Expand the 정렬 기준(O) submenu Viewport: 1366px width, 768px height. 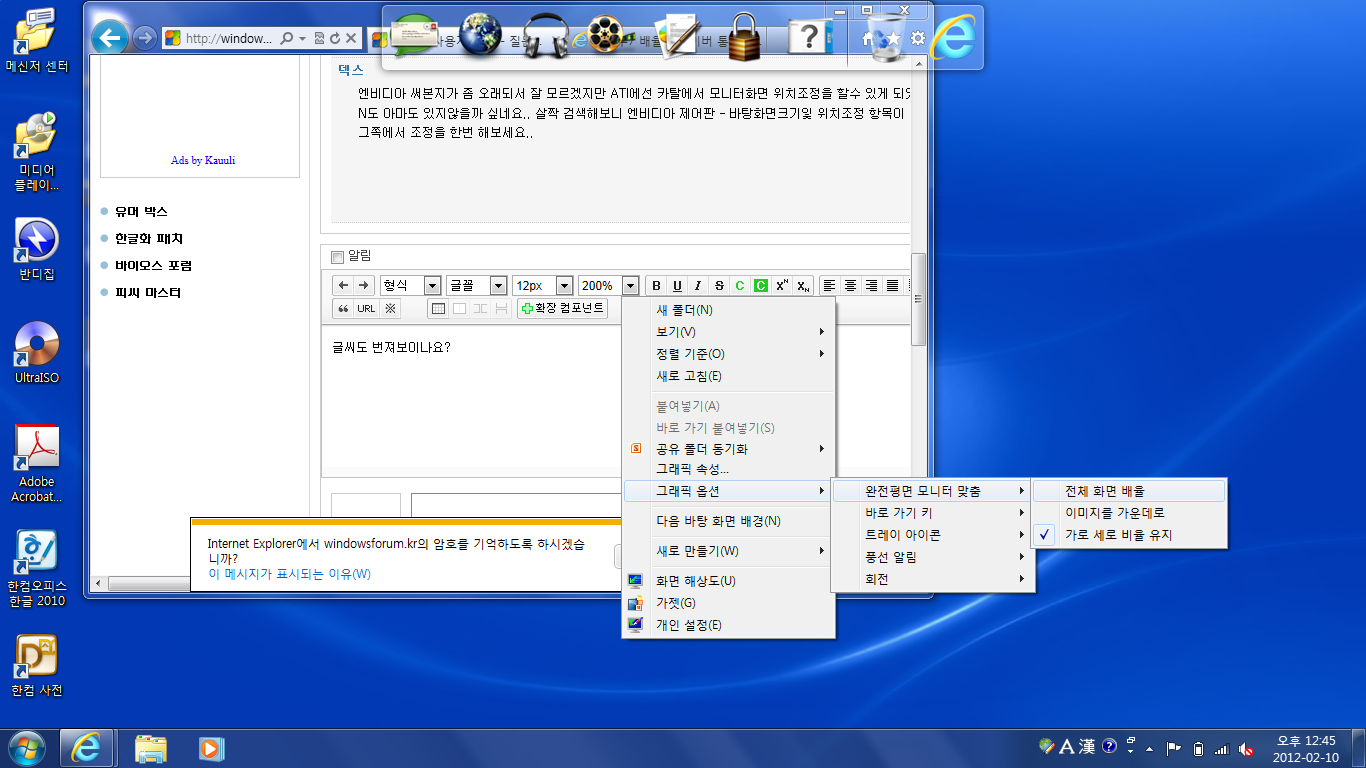click(x=728, y=354)
